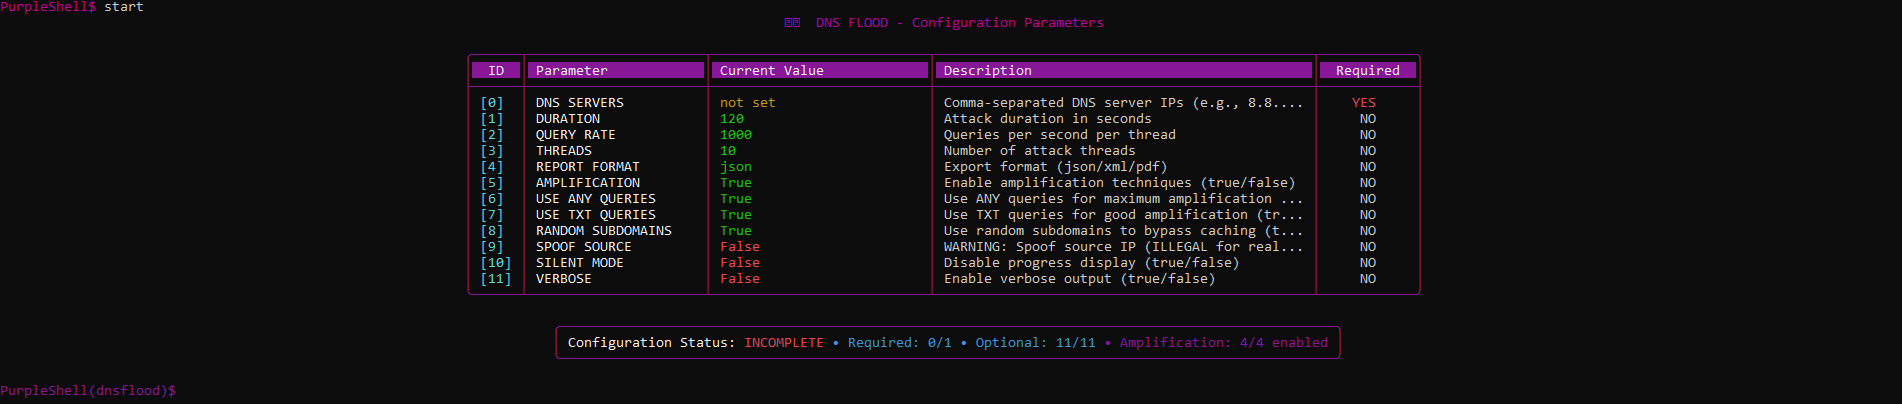Click the [0] ID entry
The width and height of the screenshot is (1902, 404).
pyautogui.click(x=492, y=103)
